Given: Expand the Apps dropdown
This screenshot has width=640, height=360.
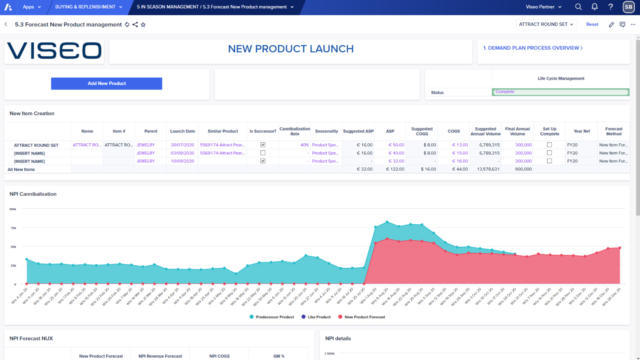Looking at the screenshot, I should pyautogui.click(x=32, y=7).
